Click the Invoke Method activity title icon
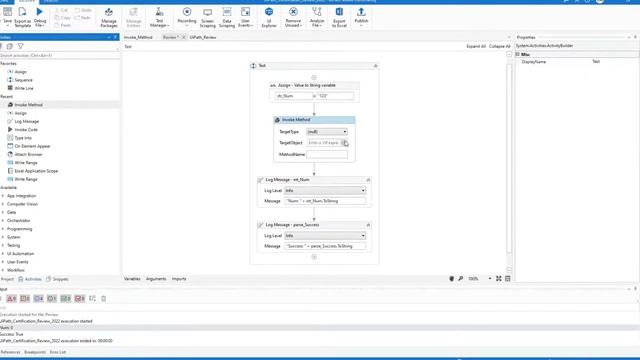 pos(278,120)
